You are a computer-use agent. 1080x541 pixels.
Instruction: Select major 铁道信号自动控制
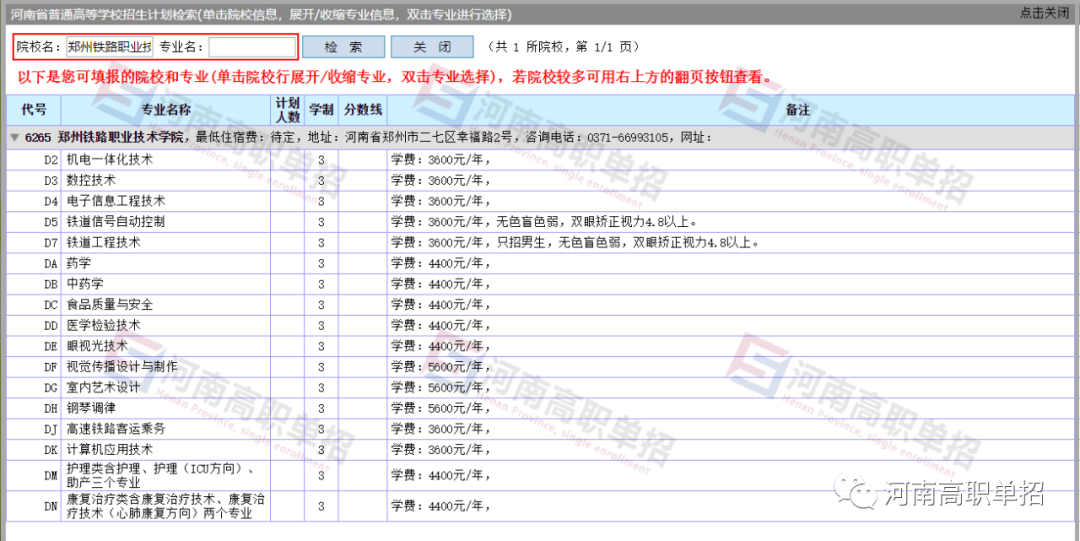coord(116,222)
